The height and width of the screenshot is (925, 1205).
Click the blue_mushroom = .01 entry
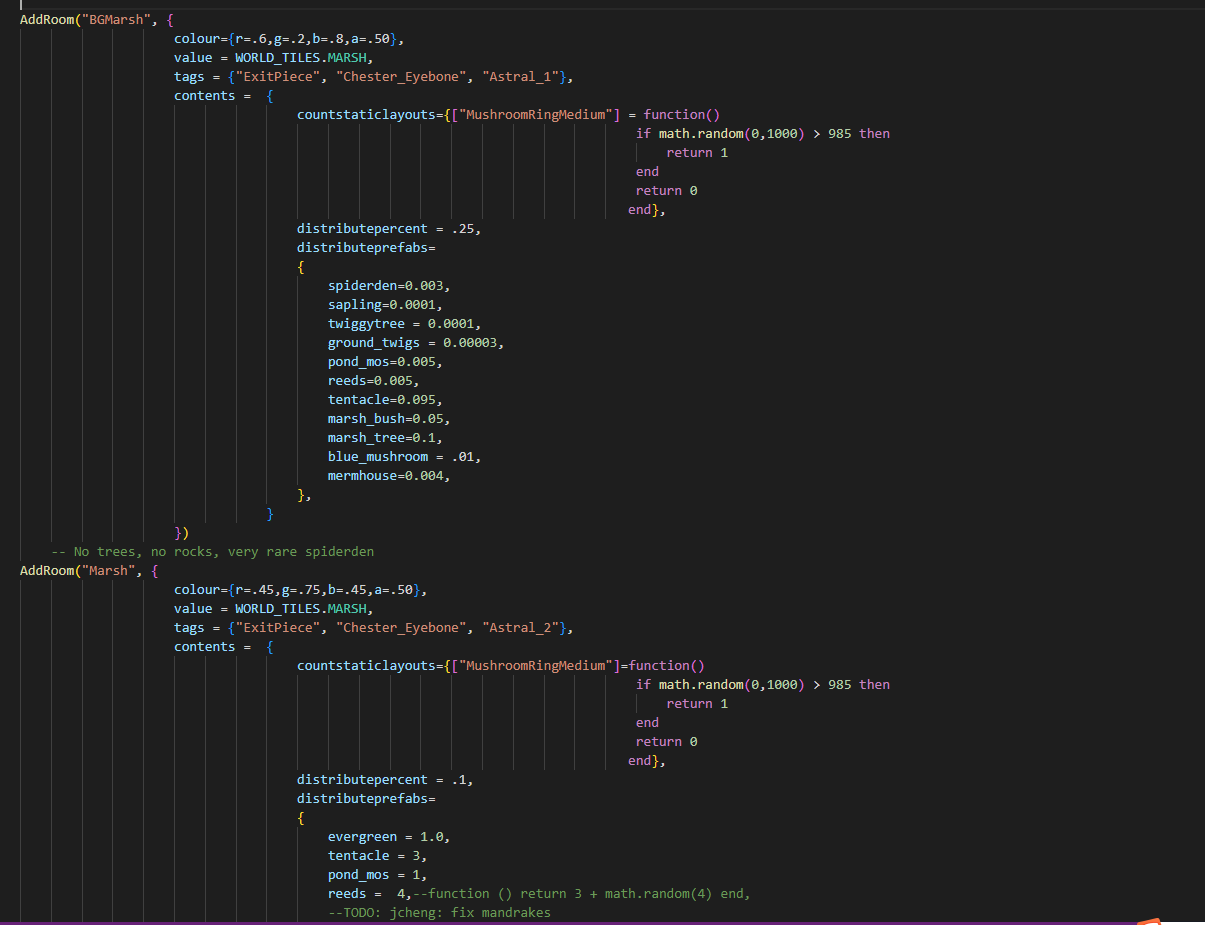click(x=404, y=457)
